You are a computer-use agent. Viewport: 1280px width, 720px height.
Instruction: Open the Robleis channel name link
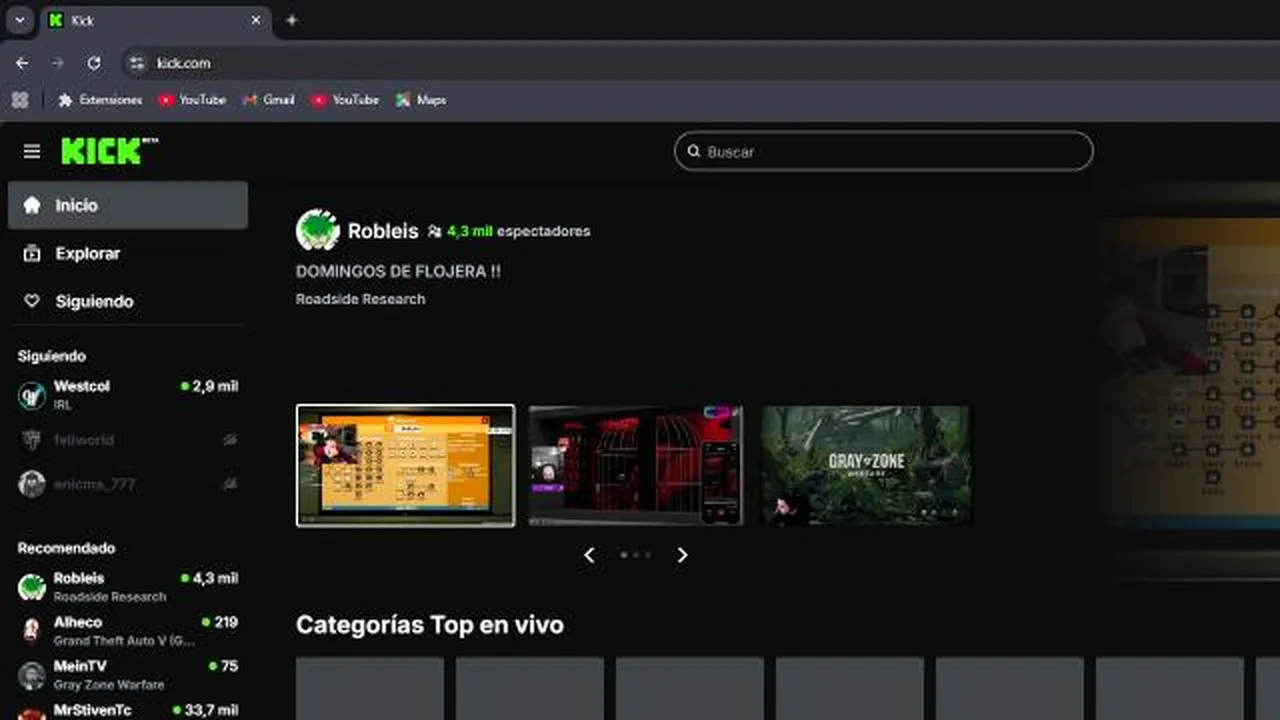click(383, 231)
